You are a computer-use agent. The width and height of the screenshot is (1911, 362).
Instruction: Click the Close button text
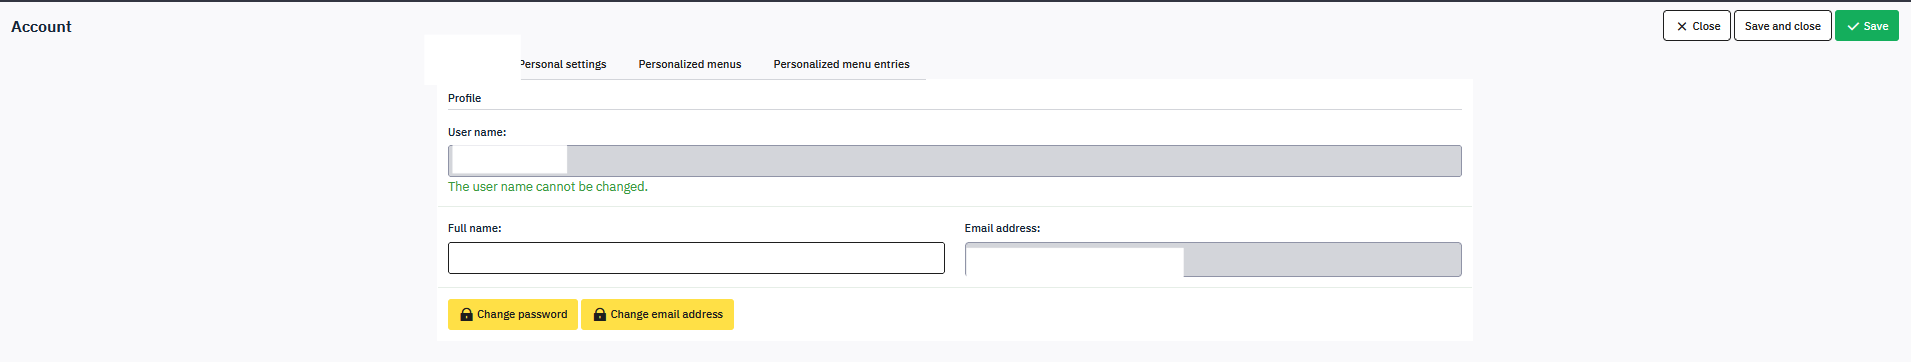coord(1706,27)
